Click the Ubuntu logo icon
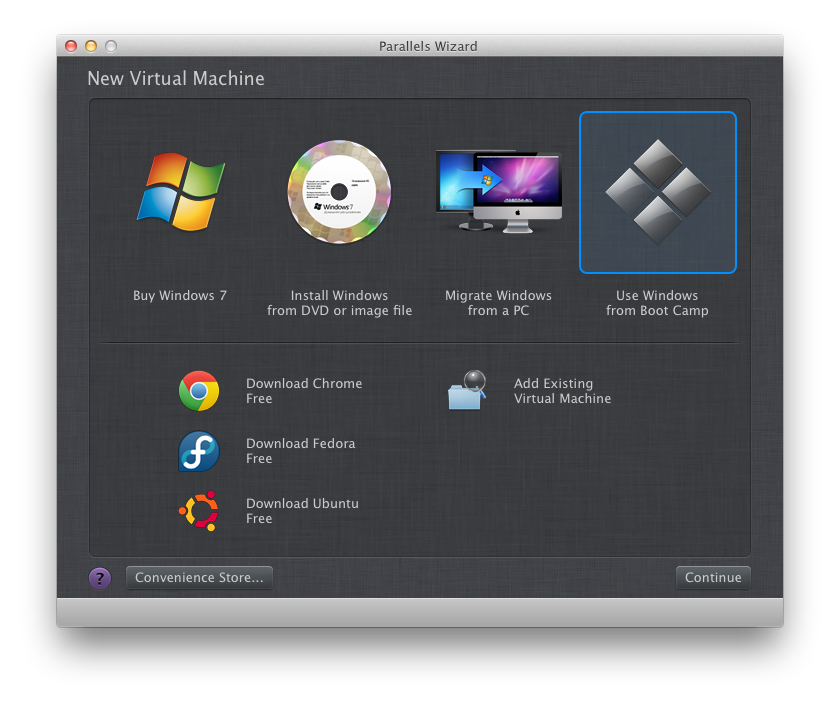Image resolution: width=840 pixels, height=706 pixels. [x=199, y=511]
